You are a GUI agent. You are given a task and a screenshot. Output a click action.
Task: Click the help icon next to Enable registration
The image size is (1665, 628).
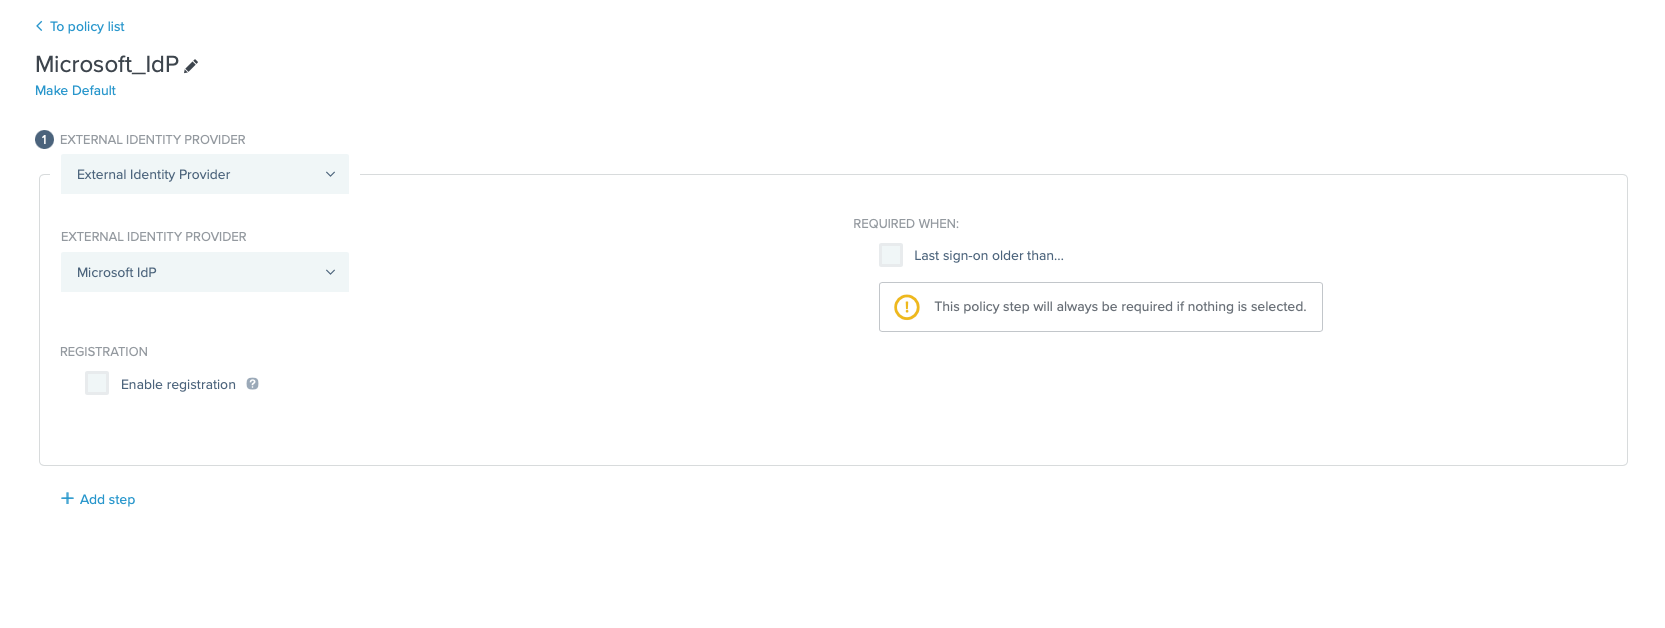253,384
